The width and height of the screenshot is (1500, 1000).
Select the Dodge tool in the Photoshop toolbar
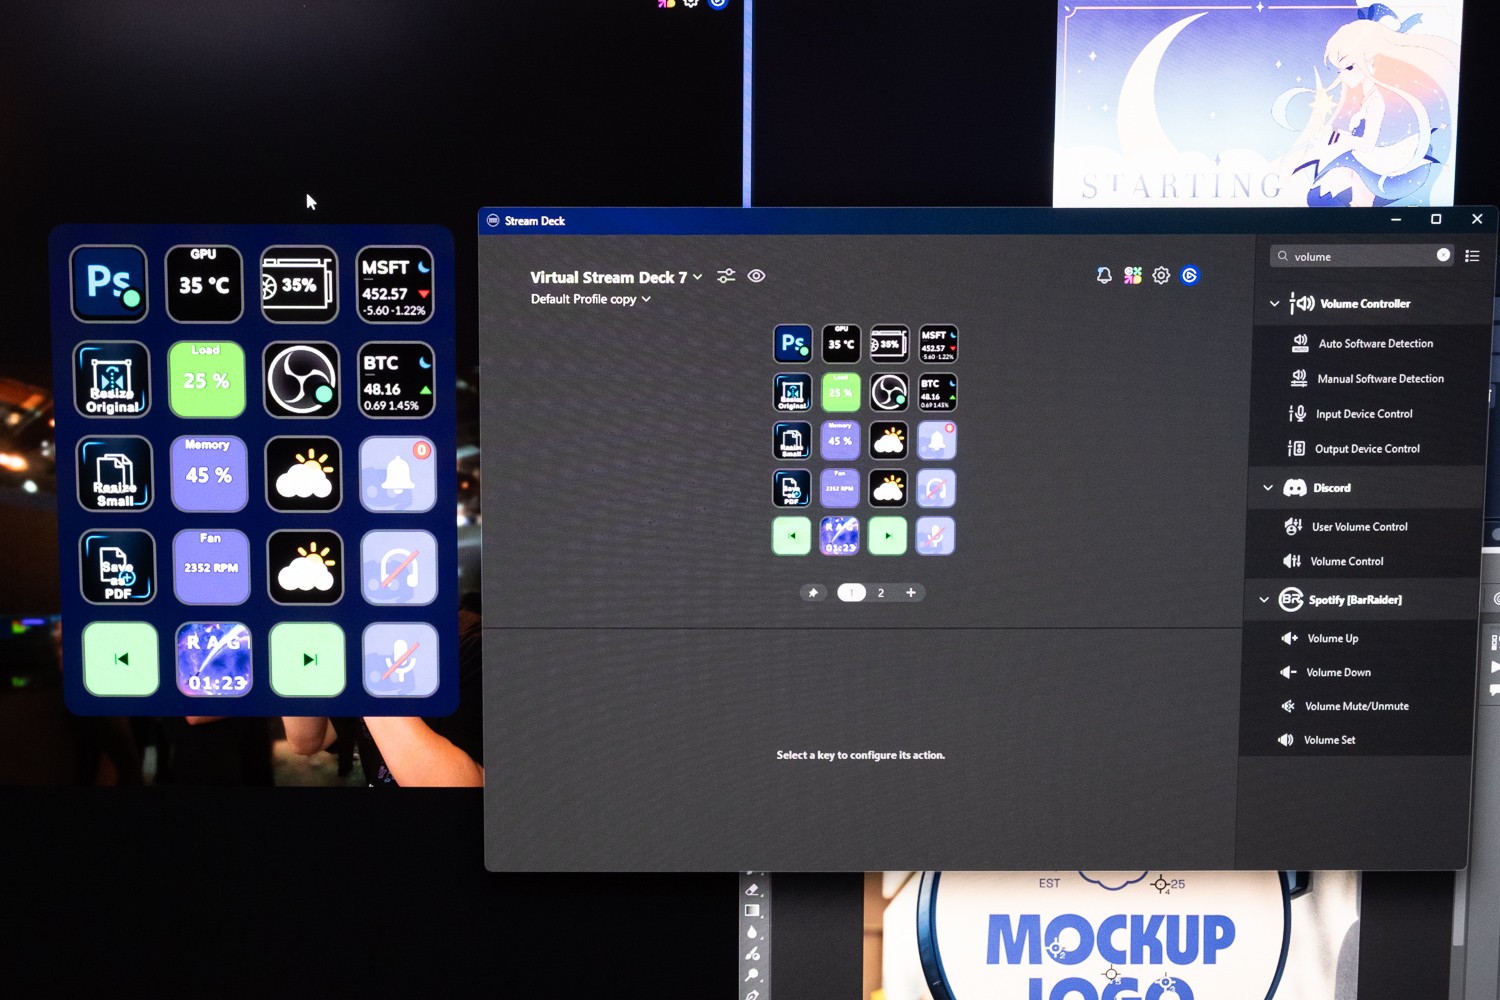pyautogui.click(x=752, y=975)
